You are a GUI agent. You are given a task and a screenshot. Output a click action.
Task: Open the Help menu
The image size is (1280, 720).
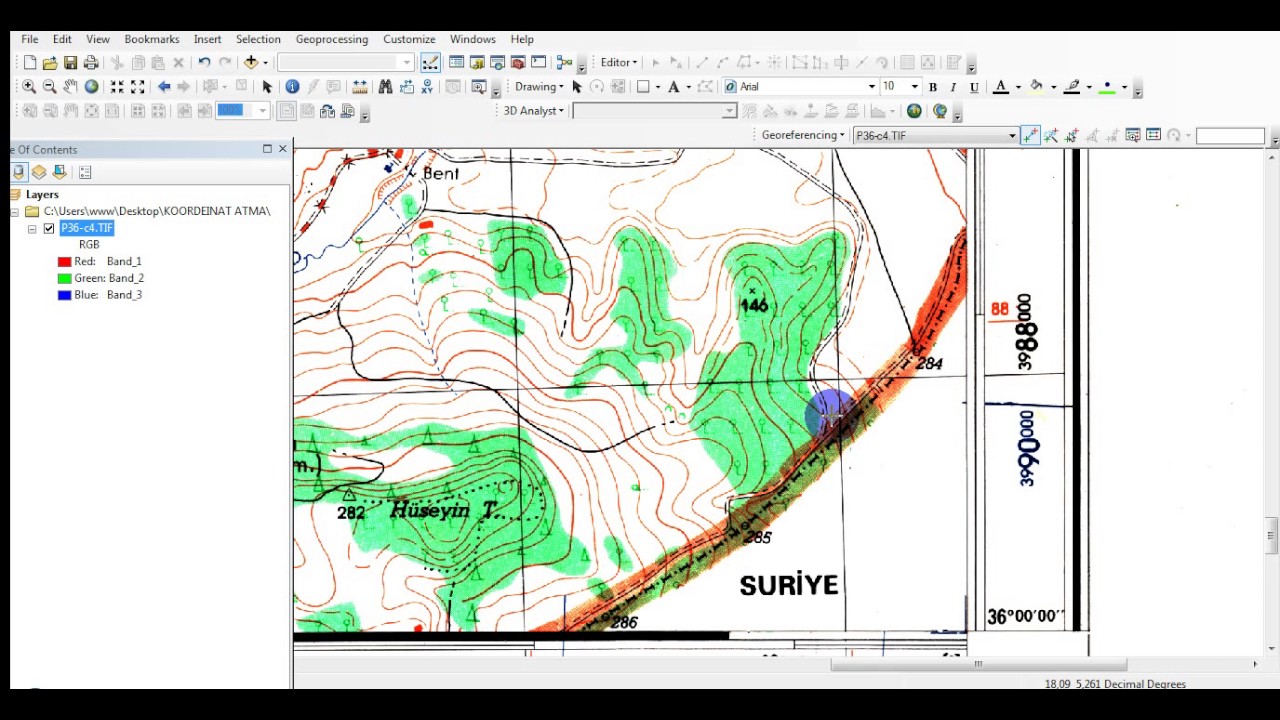(x=522, y=39)
